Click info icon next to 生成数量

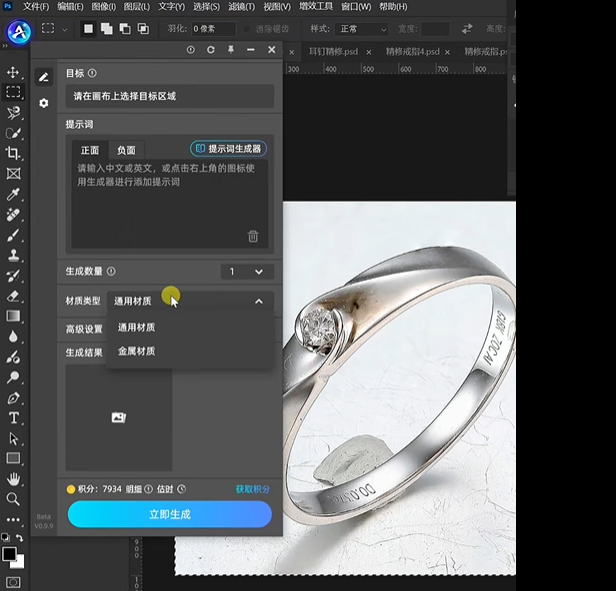(x=111, y=271)
